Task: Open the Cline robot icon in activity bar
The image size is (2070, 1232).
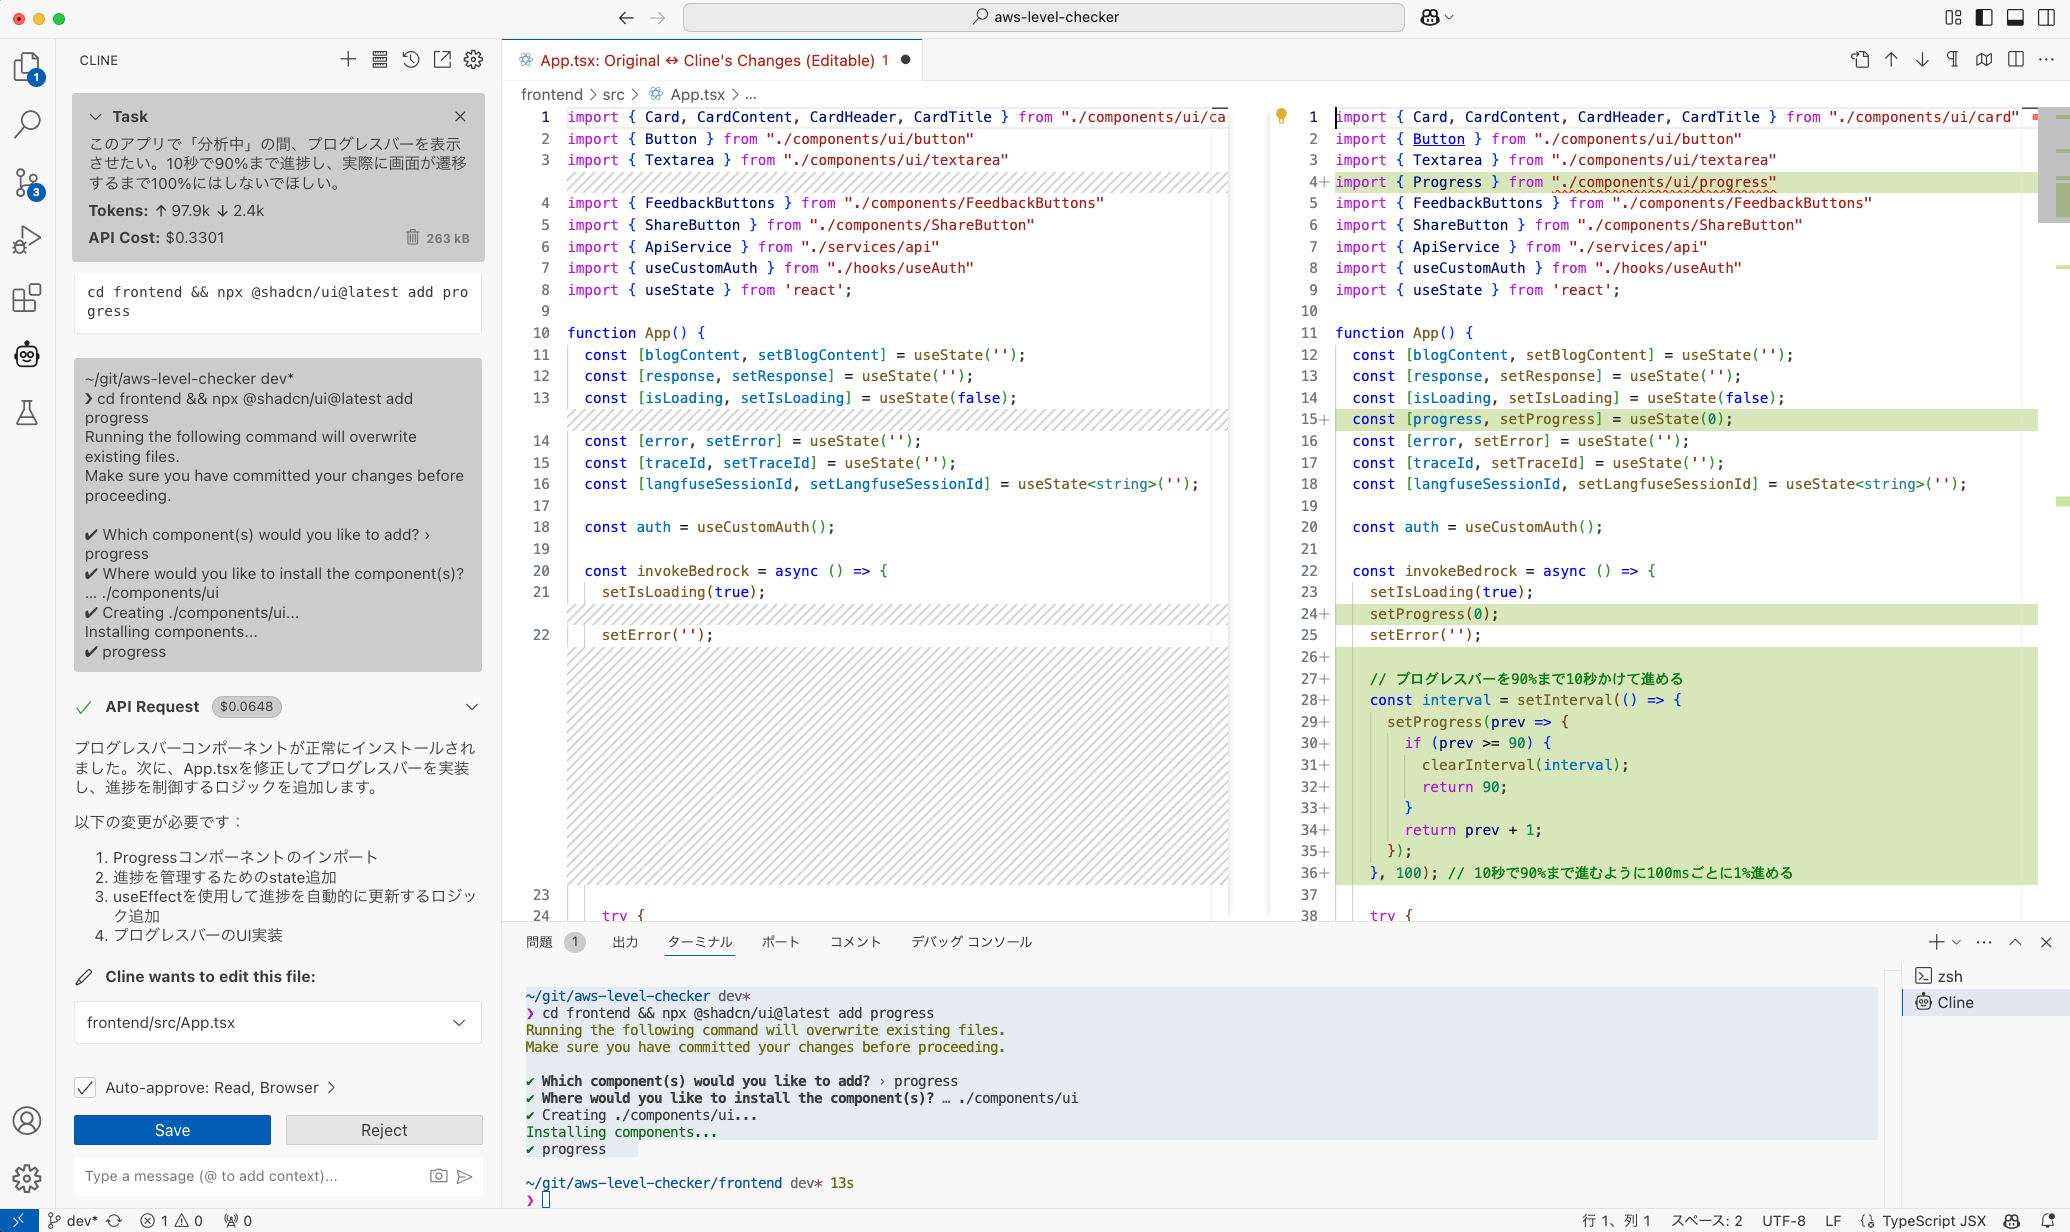Action: click(27, 354)
